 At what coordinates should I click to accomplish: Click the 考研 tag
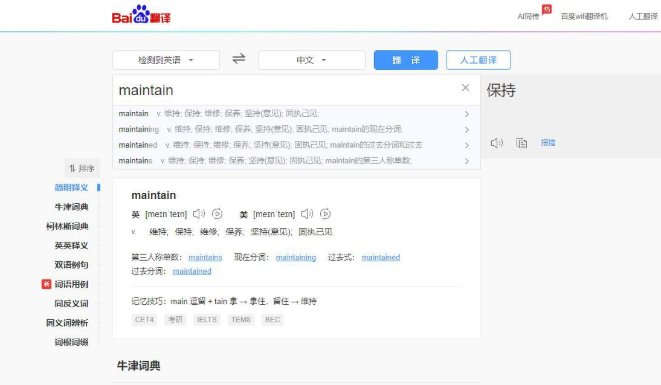(175, 320)
